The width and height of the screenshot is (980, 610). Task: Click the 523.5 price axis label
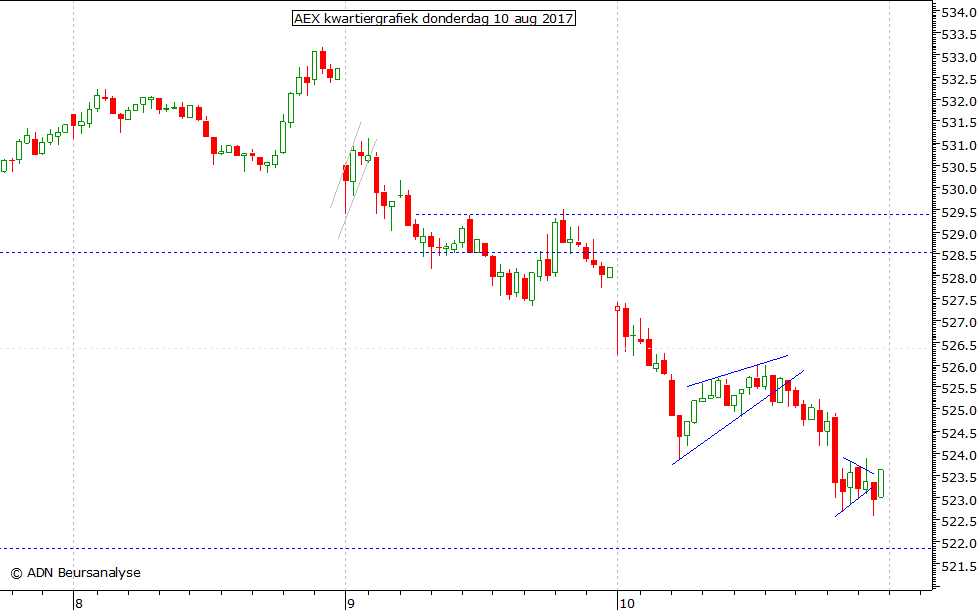[x=959, y=478]
